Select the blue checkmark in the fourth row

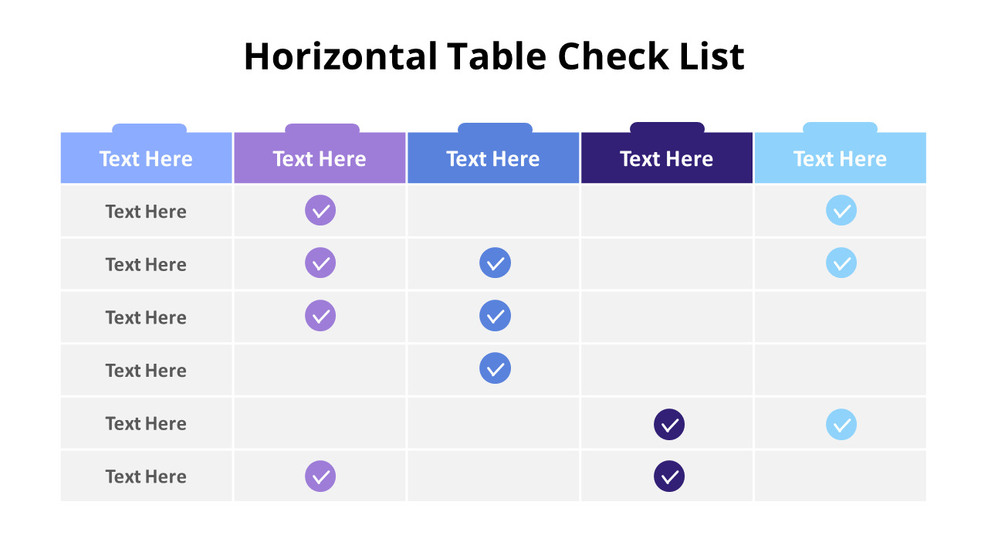pos(495,369)
